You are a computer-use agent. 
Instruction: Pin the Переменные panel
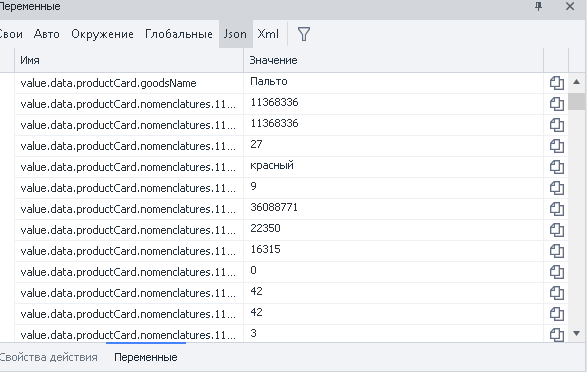pyautogui.click(x=538, y=6)
